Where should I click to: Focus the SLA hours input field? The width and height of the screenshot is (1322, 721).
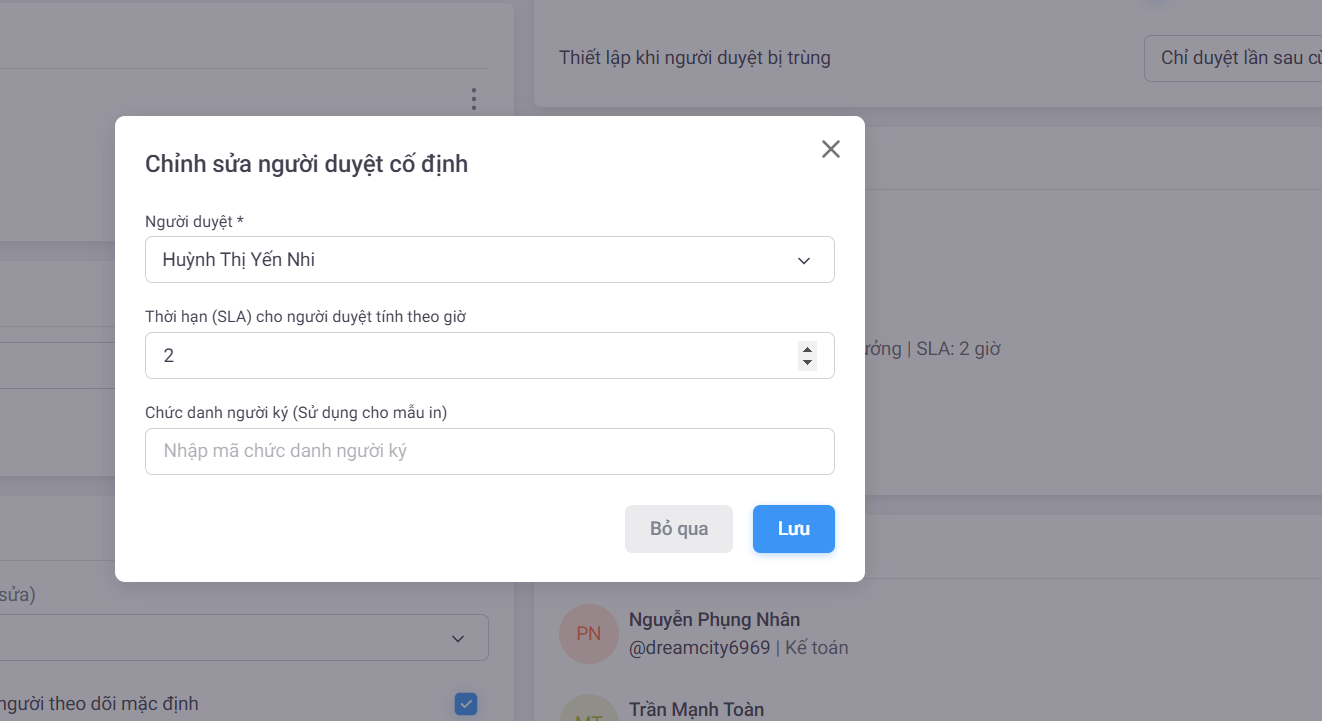470,356
